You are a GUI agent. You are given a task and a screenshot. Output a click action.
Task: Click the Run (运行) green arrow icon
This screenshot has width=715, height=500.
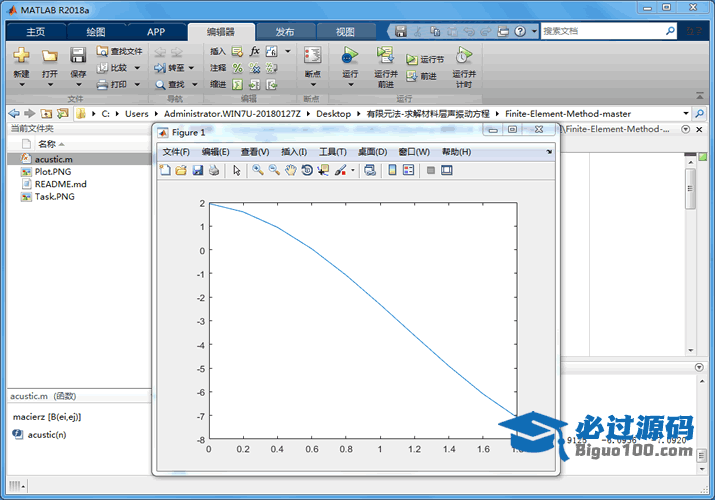click(350, 55)
